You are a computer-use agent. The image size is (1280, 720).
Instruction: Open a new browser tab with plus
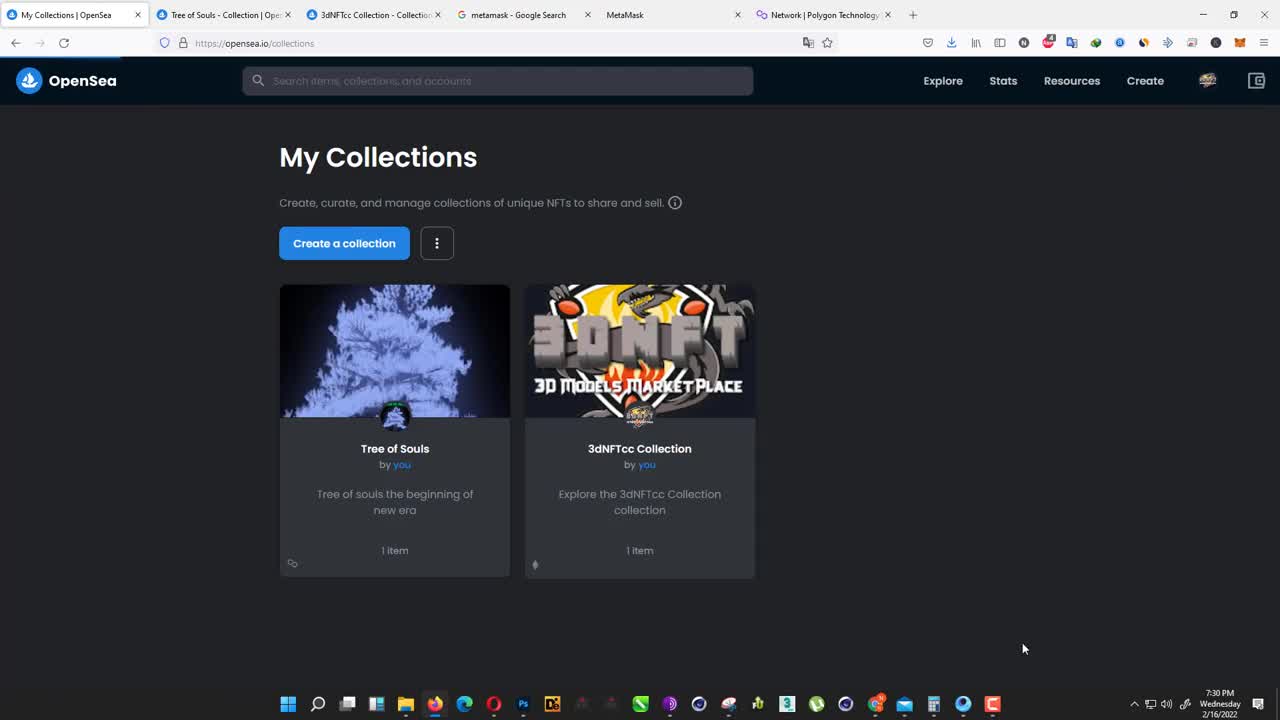(913, 15)
